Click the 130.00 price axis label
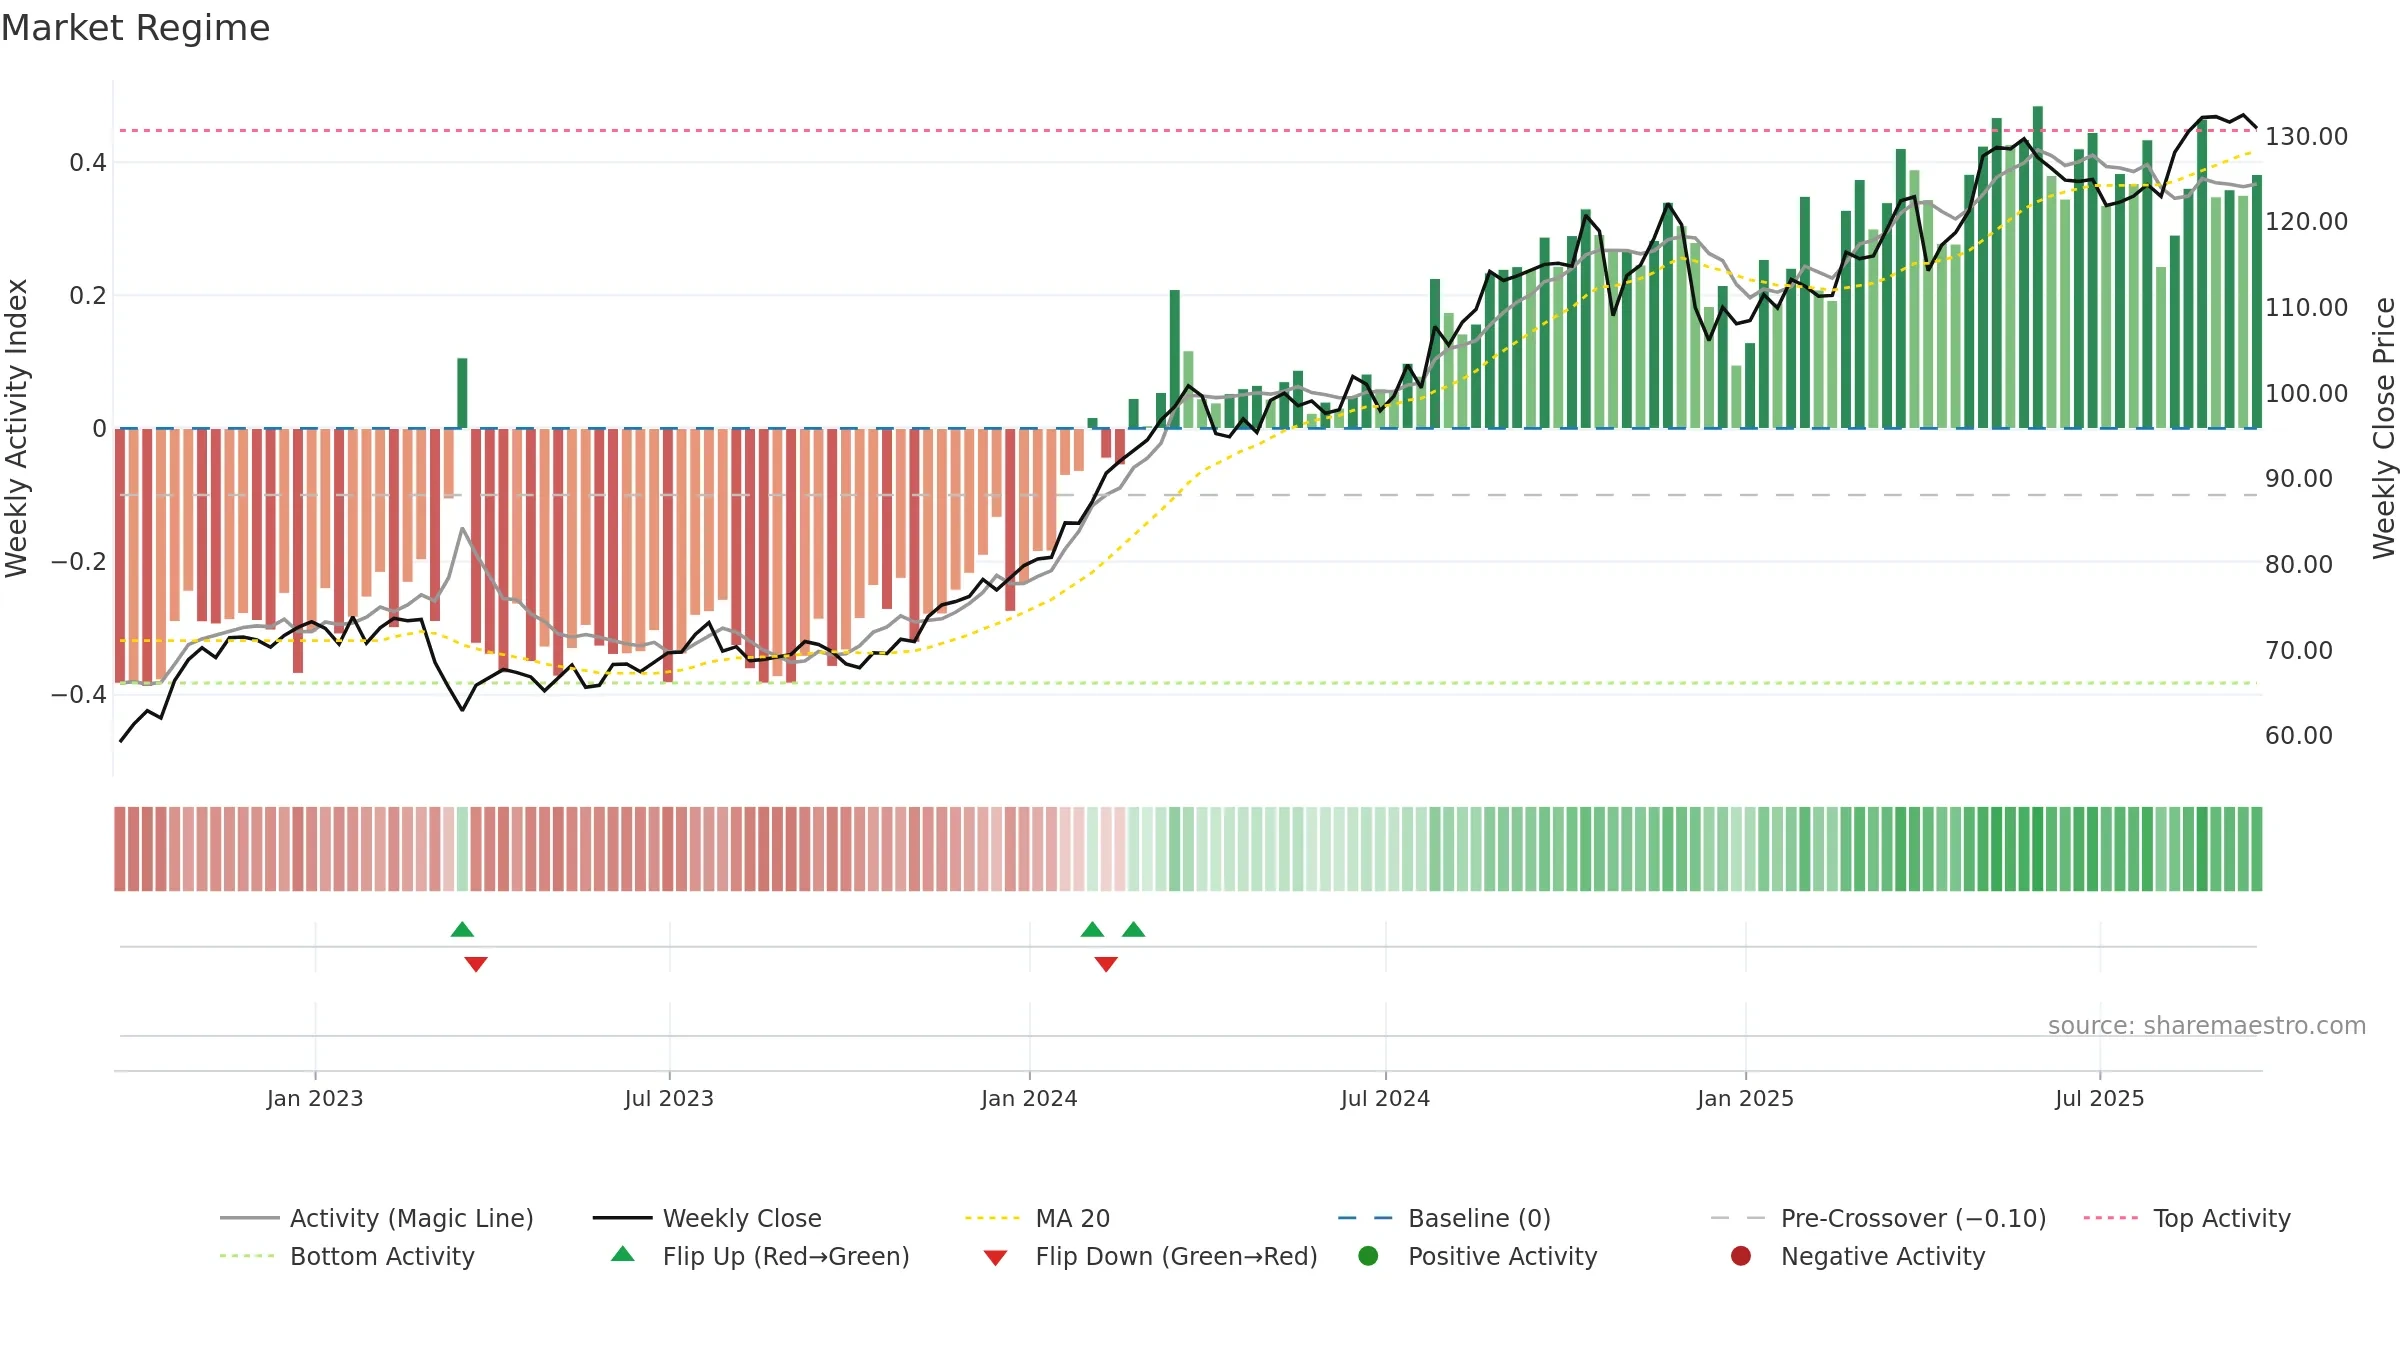 tap(2306, 137)
